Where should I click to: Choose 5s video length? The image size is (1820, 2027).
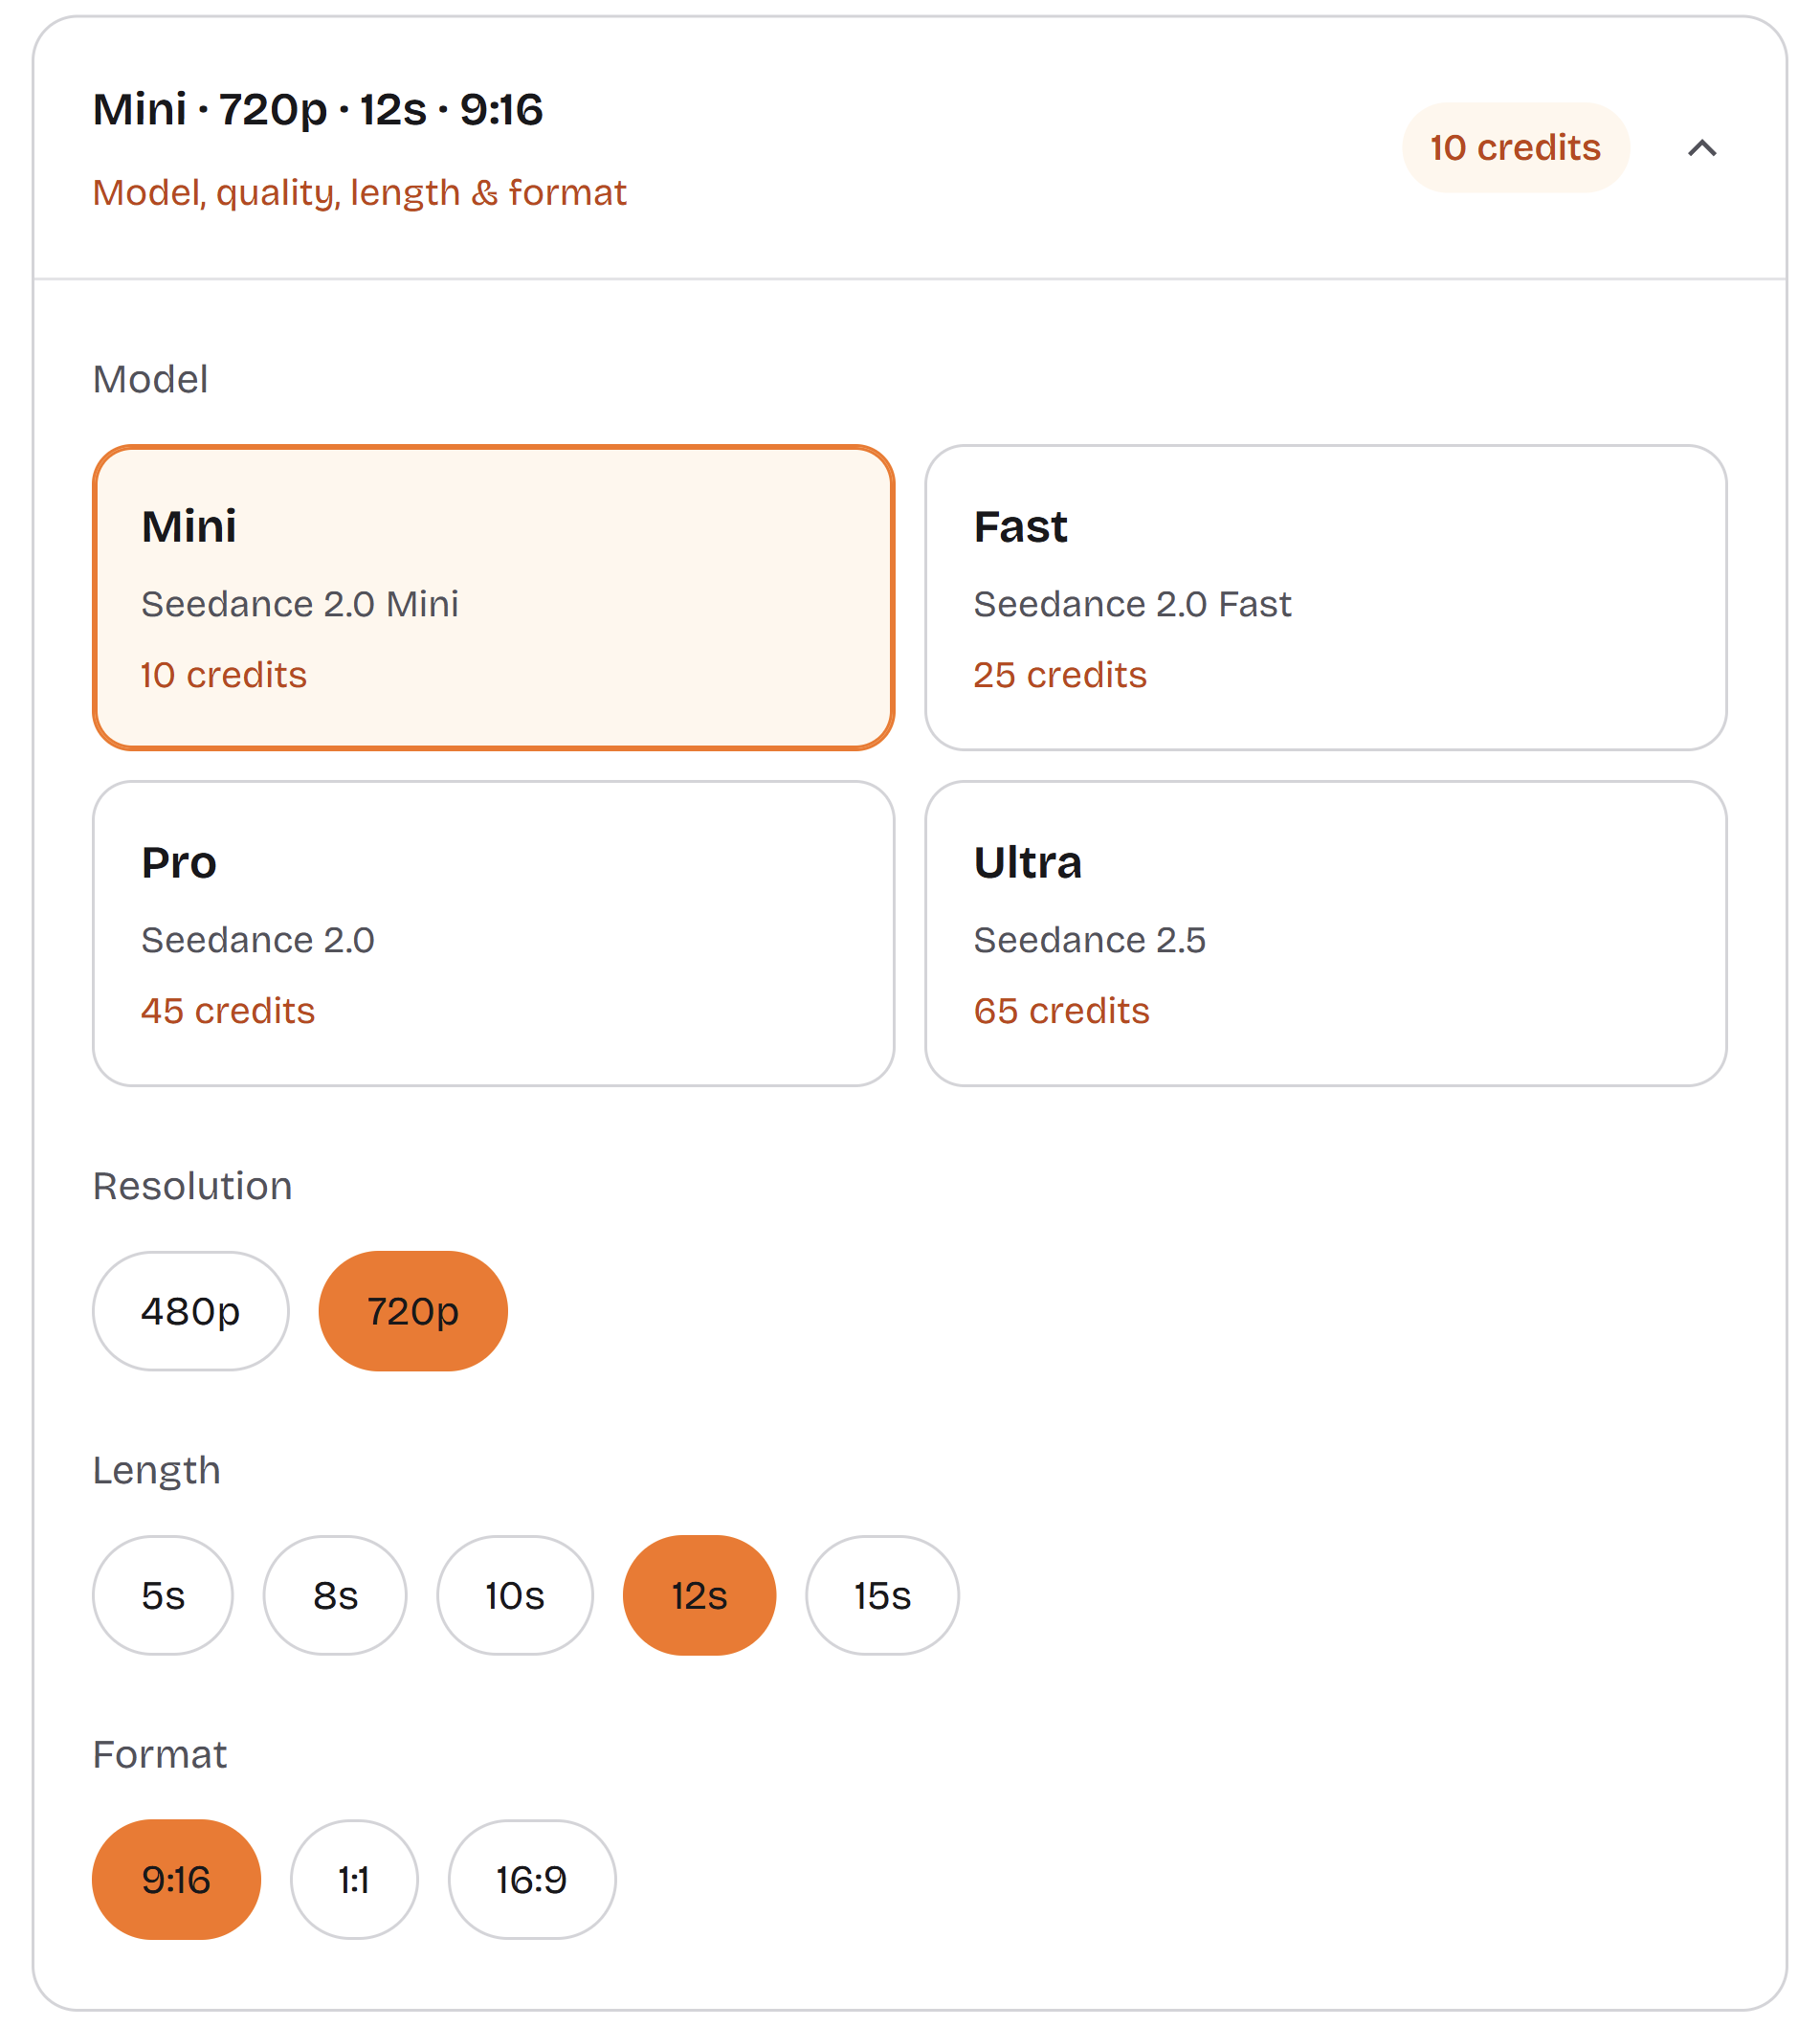click(163, 1595)
